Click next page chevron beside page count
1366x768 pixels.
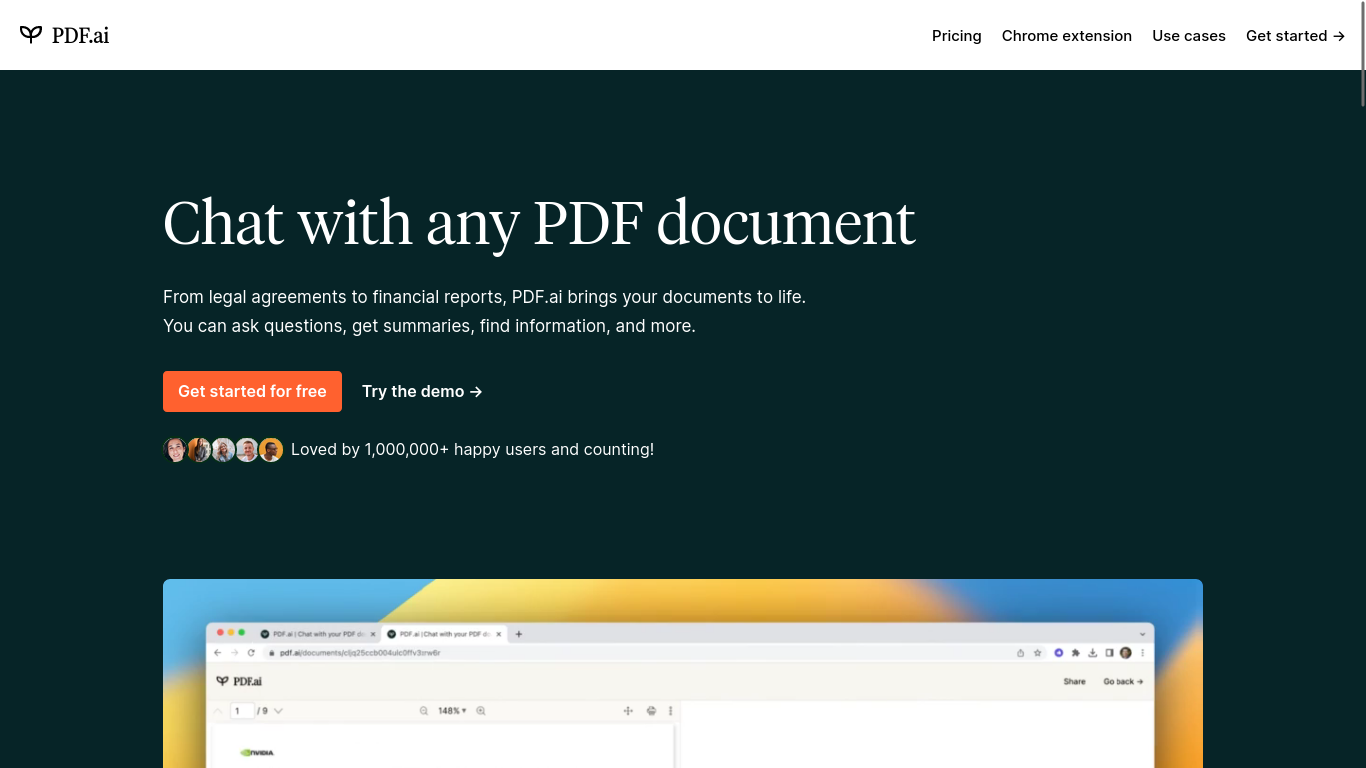(278, 711)
